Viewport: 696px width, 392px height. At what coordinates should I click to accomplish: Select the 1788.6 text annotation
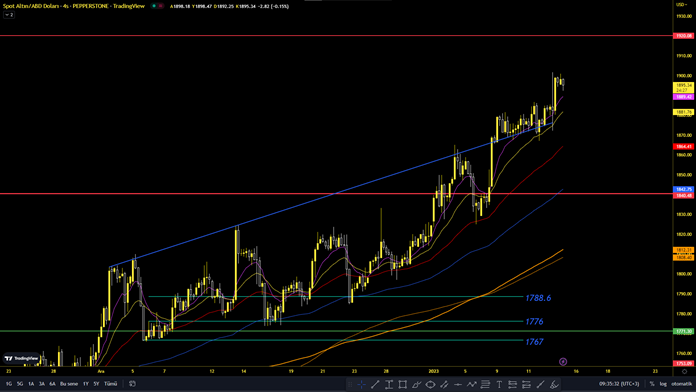pos(538,298)
